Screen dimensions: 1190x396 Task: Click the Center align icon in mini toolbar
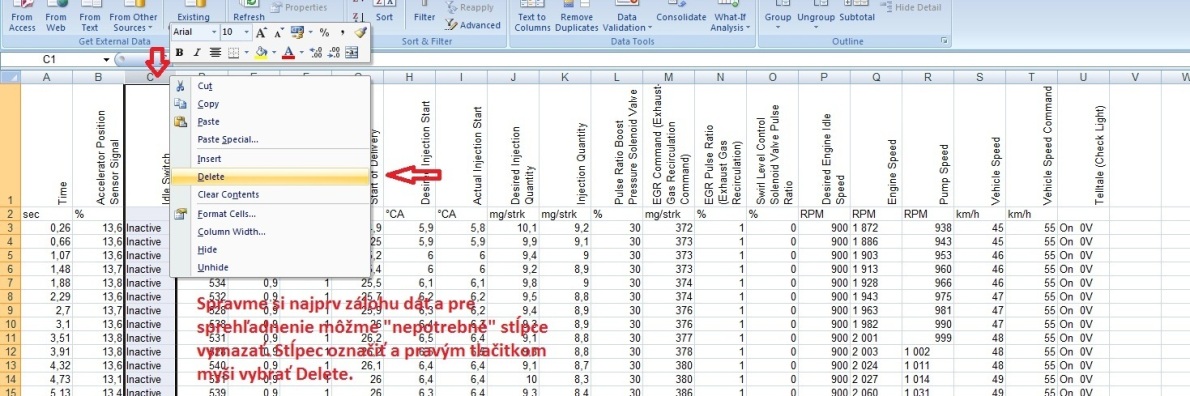(216, 52)
